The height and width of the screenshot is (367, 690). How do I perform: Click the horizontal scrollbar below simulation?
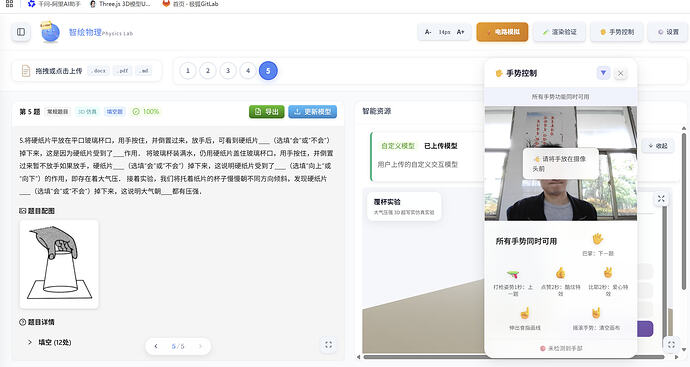(514, 357)
